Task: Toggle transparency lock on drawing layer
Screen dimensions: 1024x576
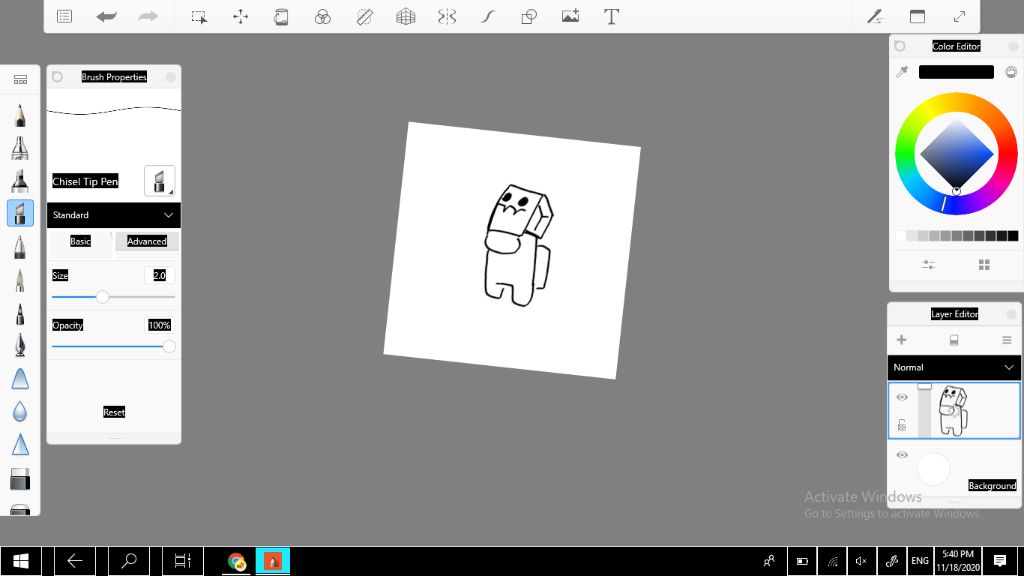Action: (x=902, y=425)
